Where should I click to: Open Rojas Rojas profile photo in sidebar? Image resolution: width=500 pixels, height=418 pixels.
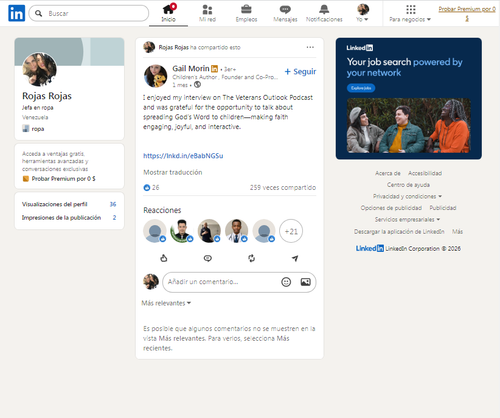(x=39, y=69)
